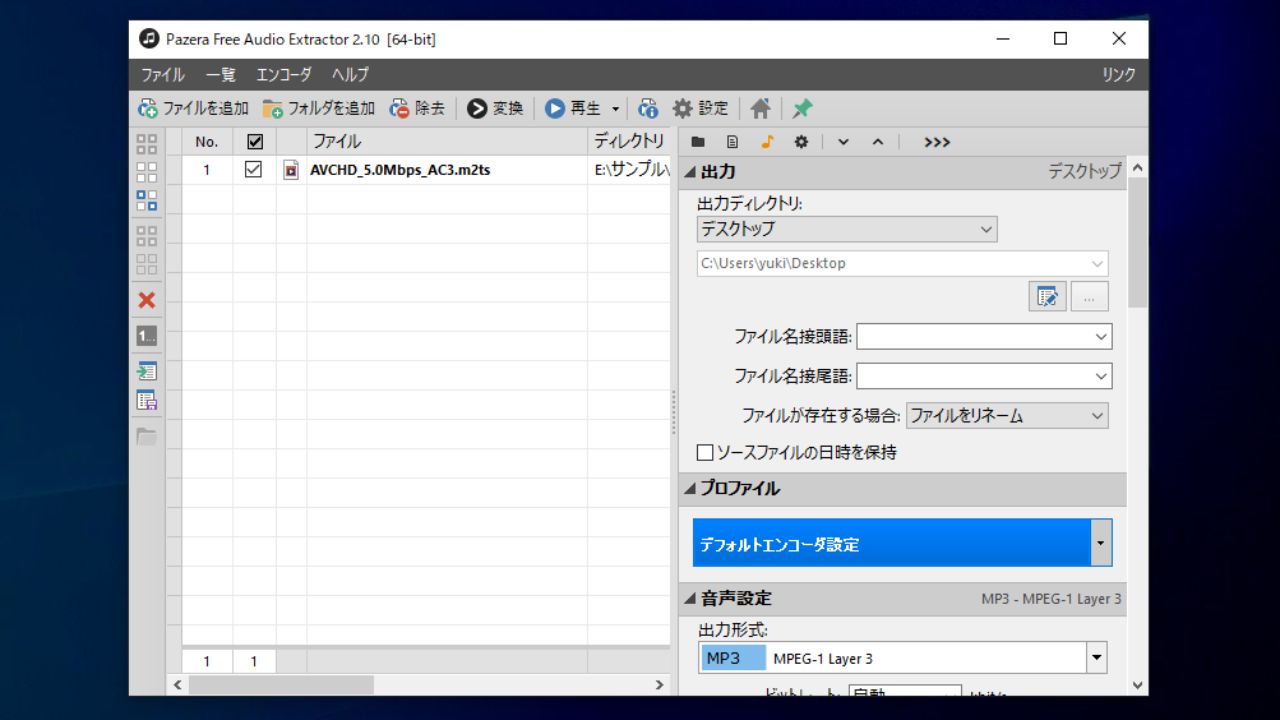Viewport: 1280px width, 720px height.
Task: Click the file list horizontal scrollbar thumb
Action: coord(281,685)
